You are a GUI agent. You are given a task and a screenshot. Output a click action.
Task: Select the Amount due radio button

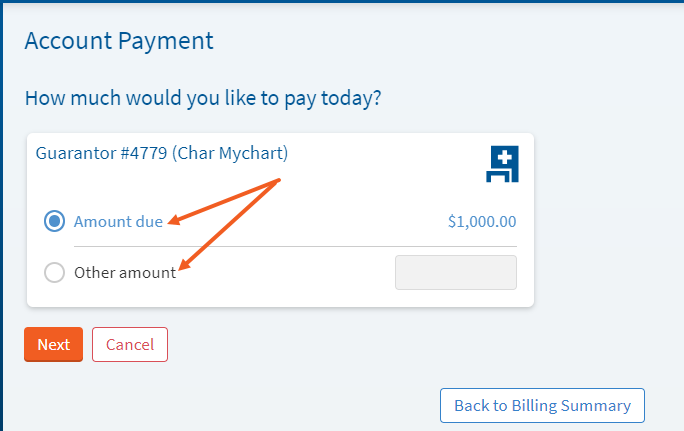click(x=55, y=222)
